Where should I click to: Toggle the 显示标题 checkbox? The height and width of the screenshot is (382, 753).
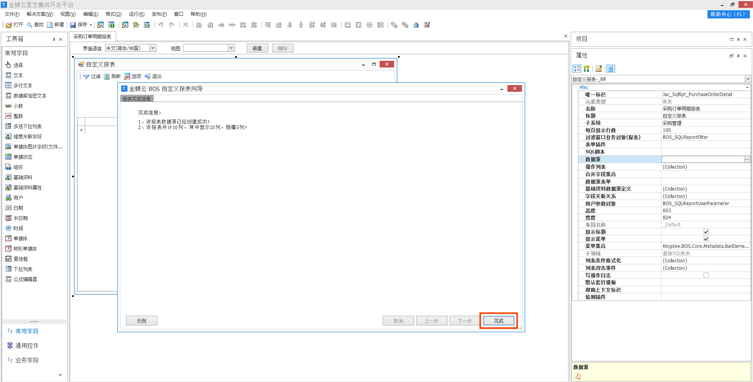click(x=706, y=232)
